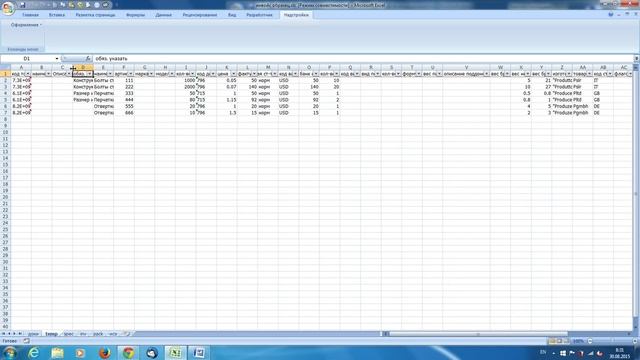The height and width of the screenshot is (360, 640).
Task: Select the cell with price 0.05
Action: tap(227, 80)
